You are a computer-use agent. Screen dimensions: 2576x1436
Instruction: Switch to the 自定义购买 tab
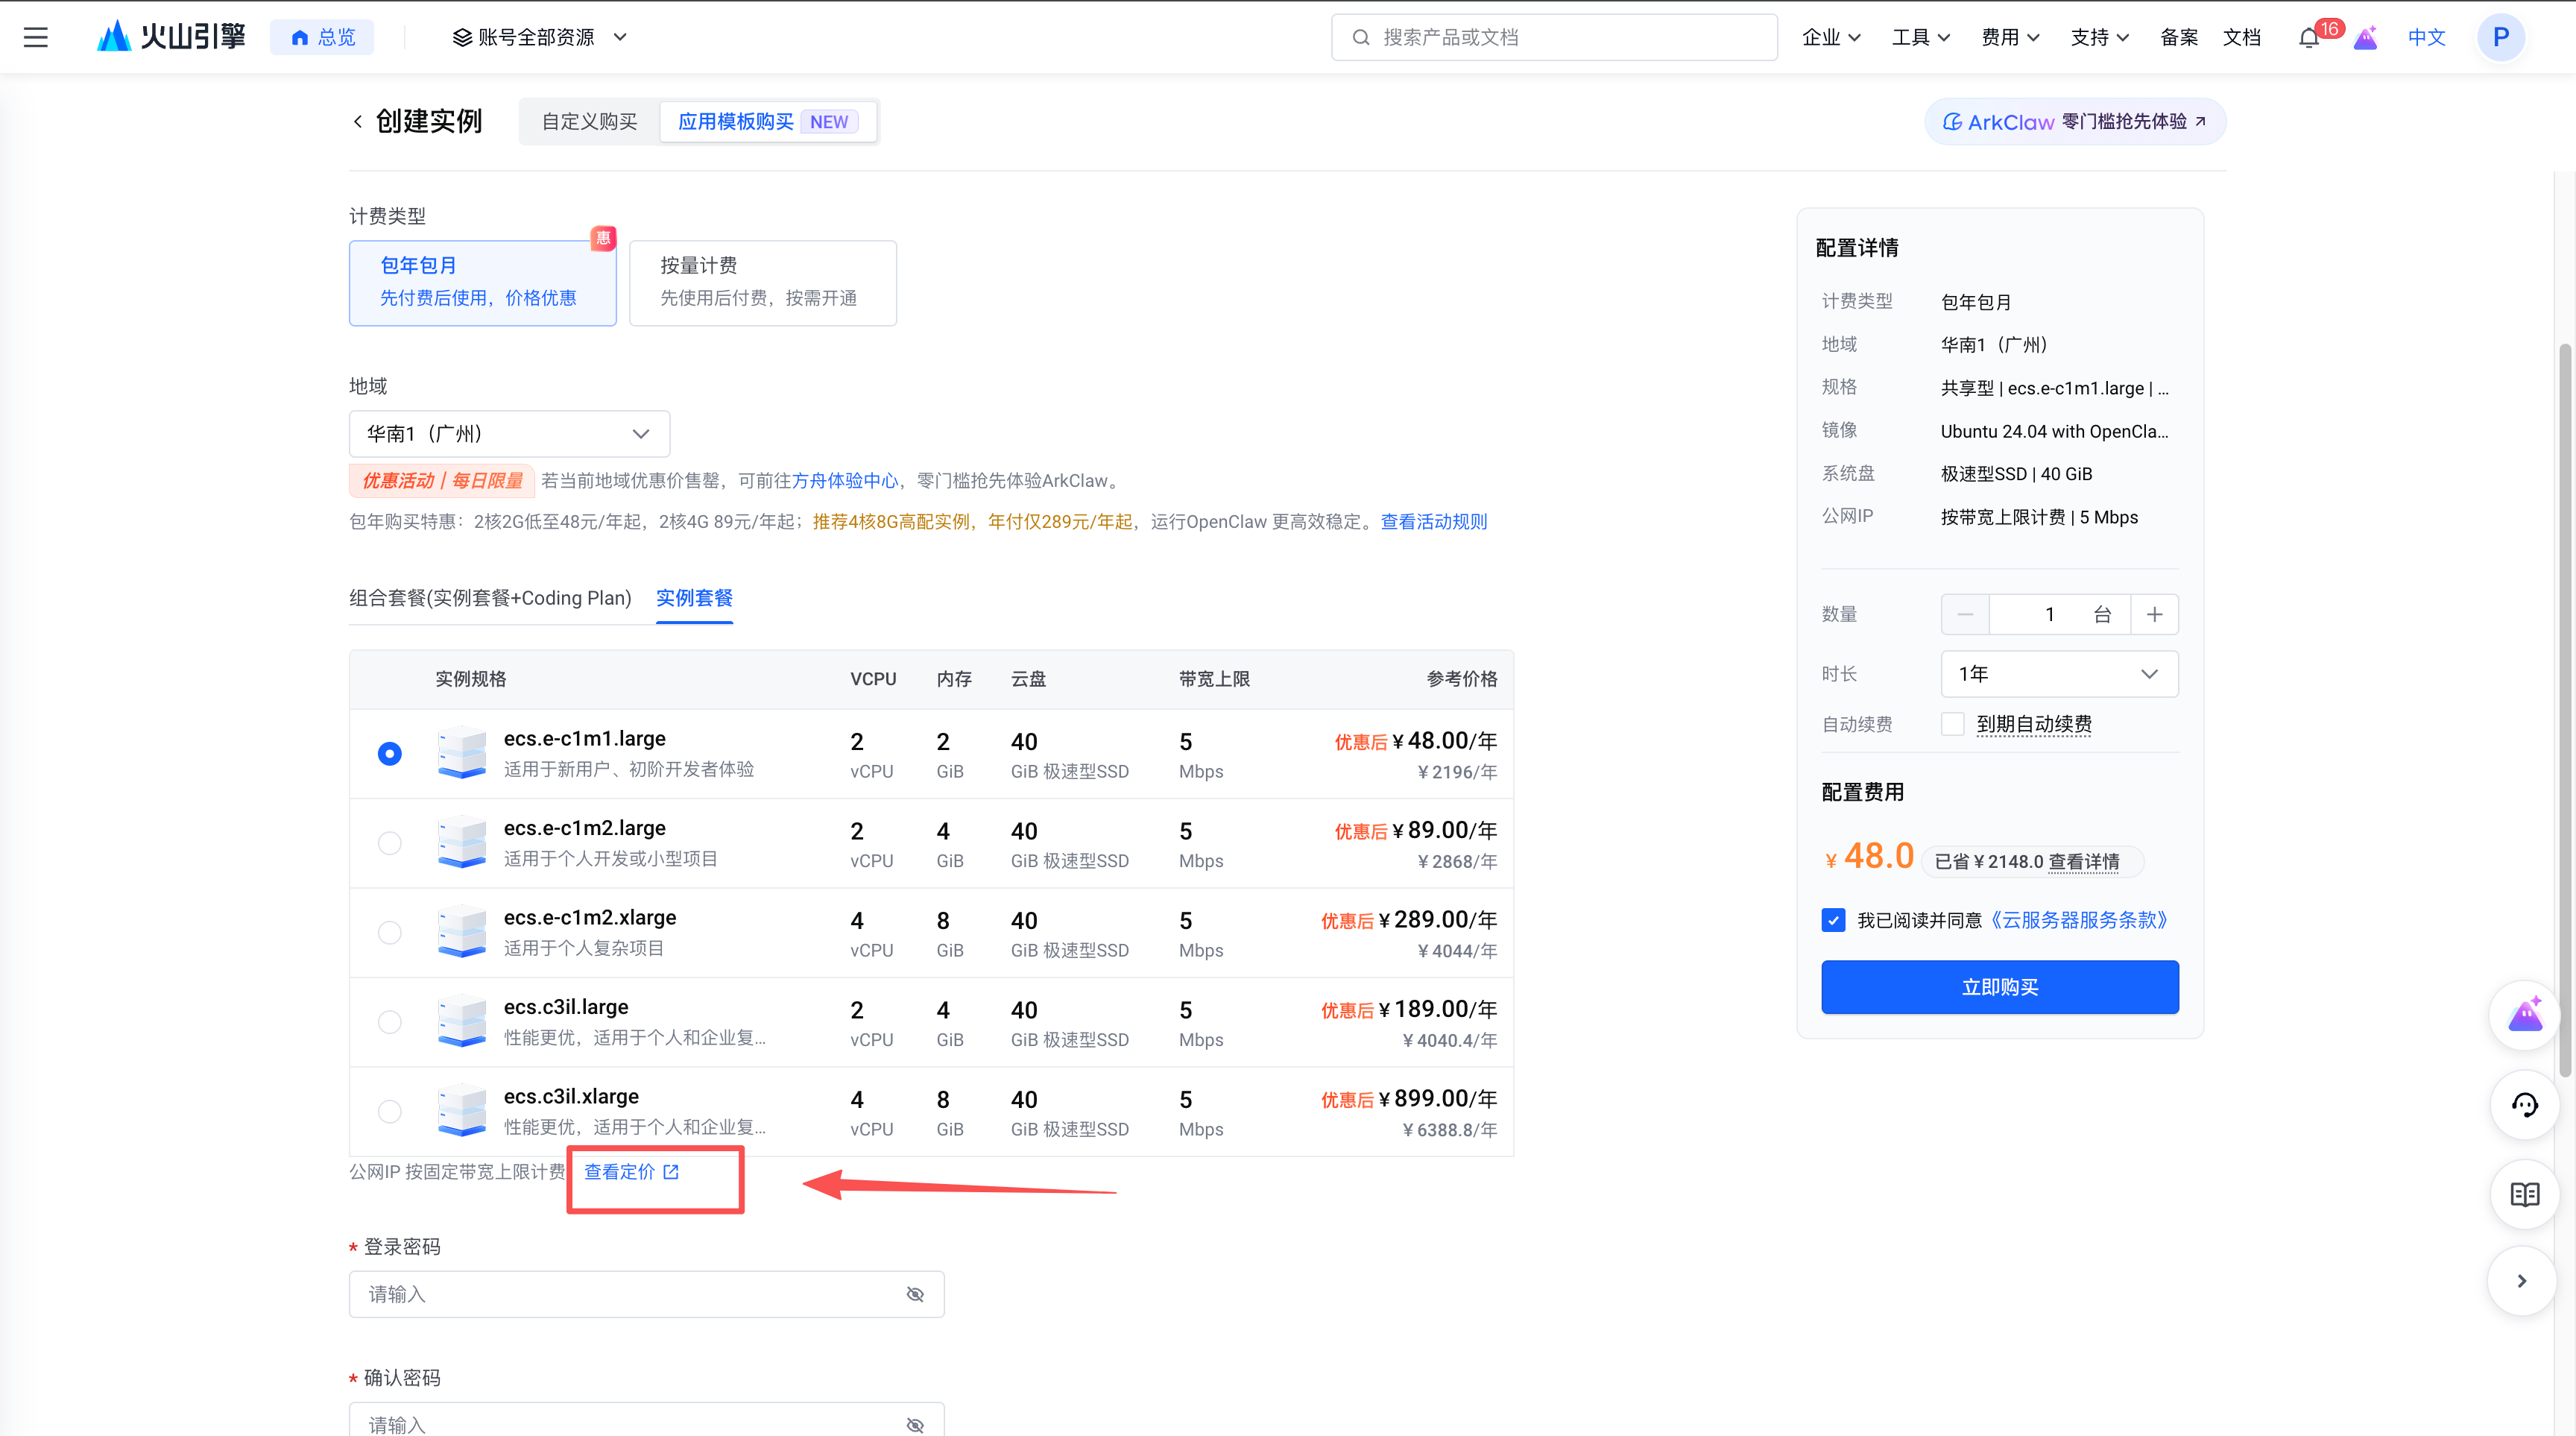click(589, 121)
